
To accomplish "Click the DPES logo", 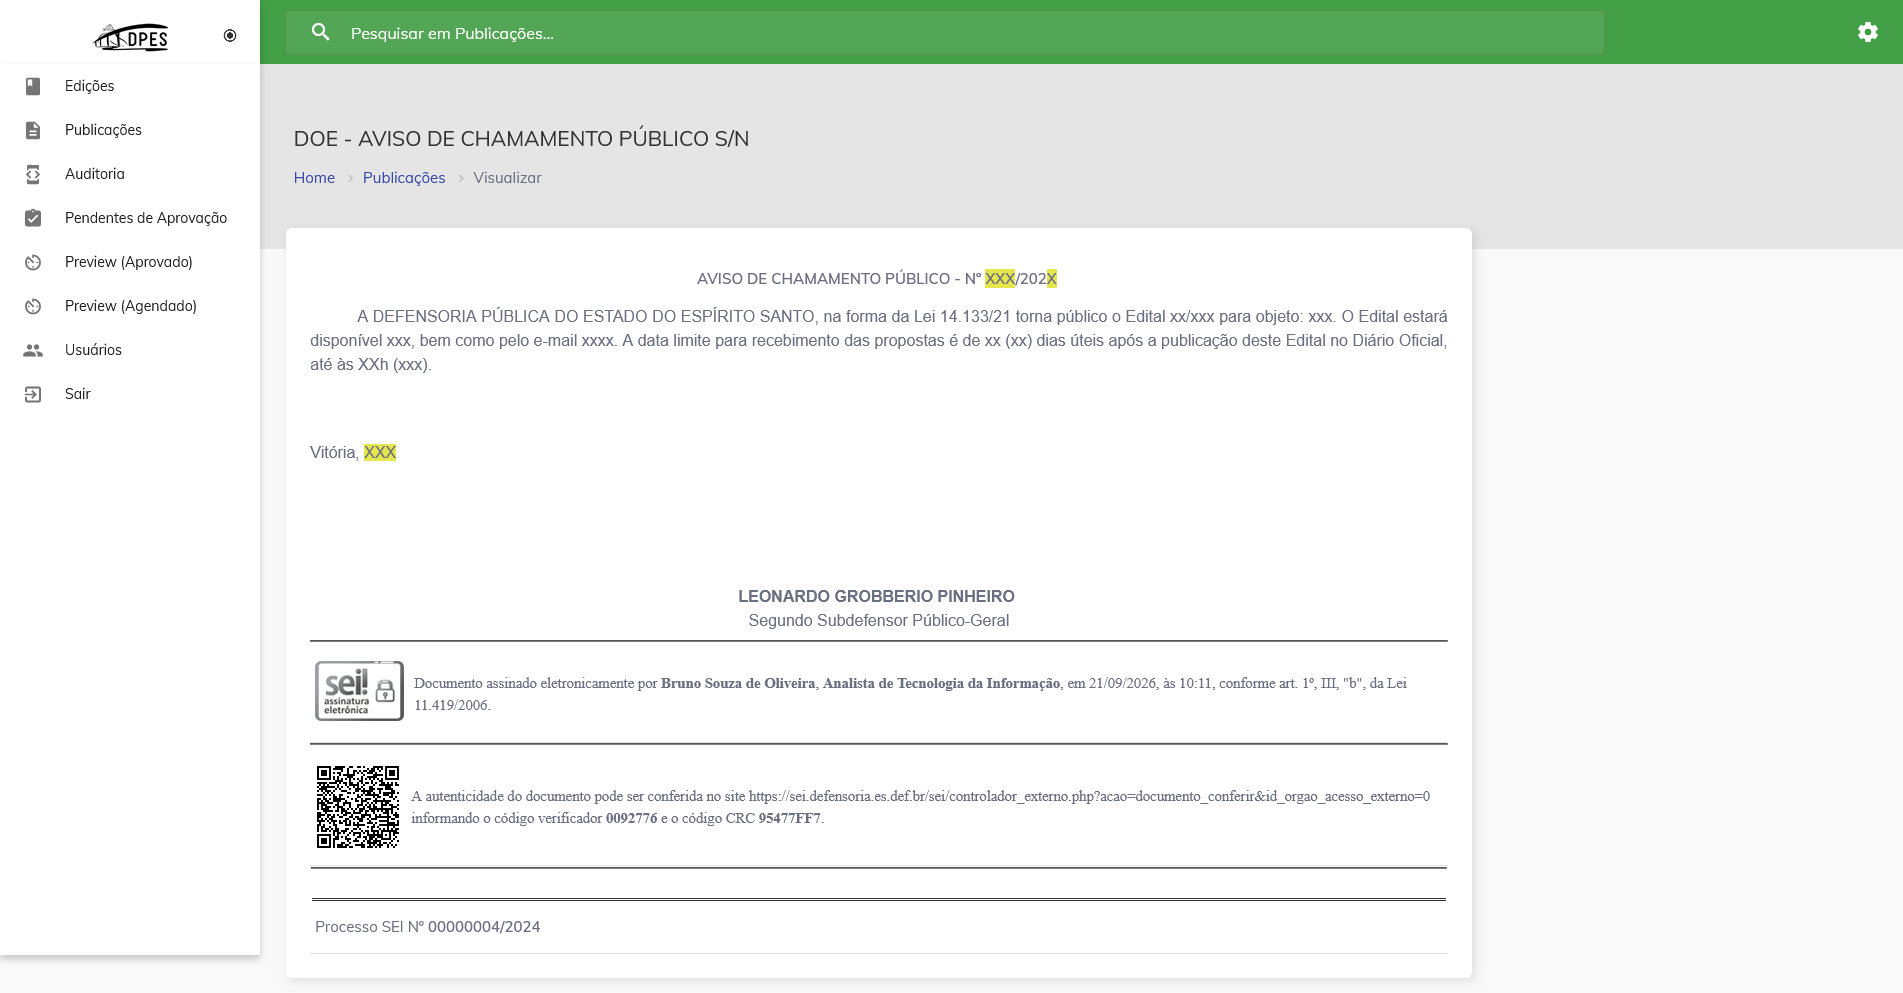I will click(131, 37).
